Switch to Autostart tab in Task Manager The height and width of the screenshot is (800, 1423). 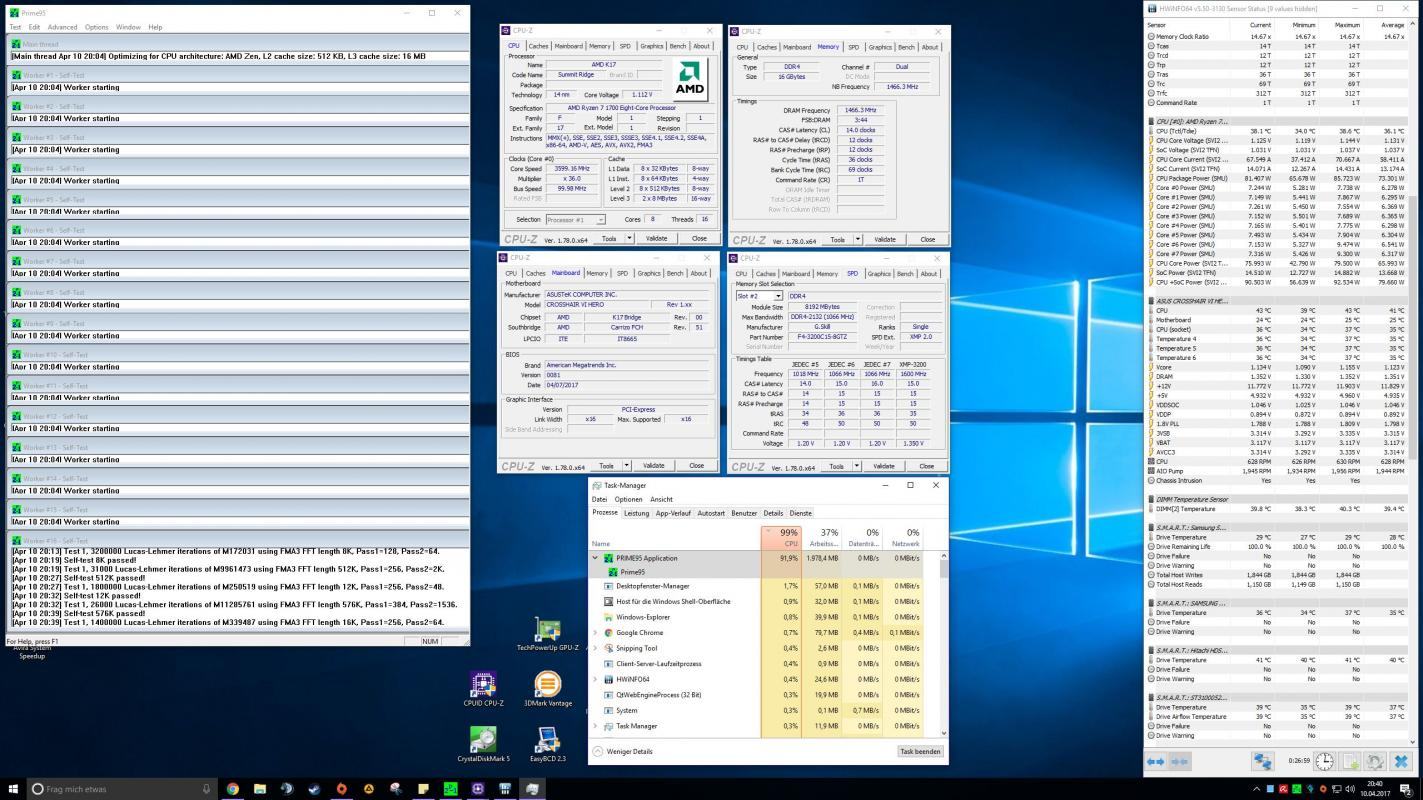711,513
